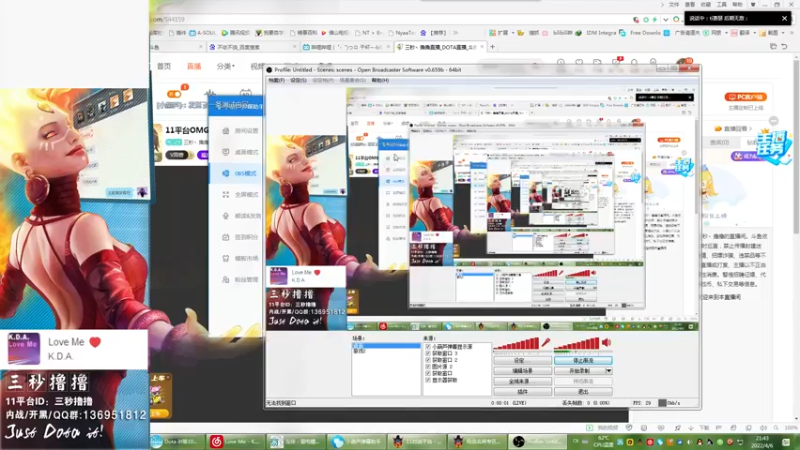The height and width of the screenshot is (450, 800).
Task: Open the 插件 plugins button in OBS
Action: pyautogui.click(x=522, y=392)
